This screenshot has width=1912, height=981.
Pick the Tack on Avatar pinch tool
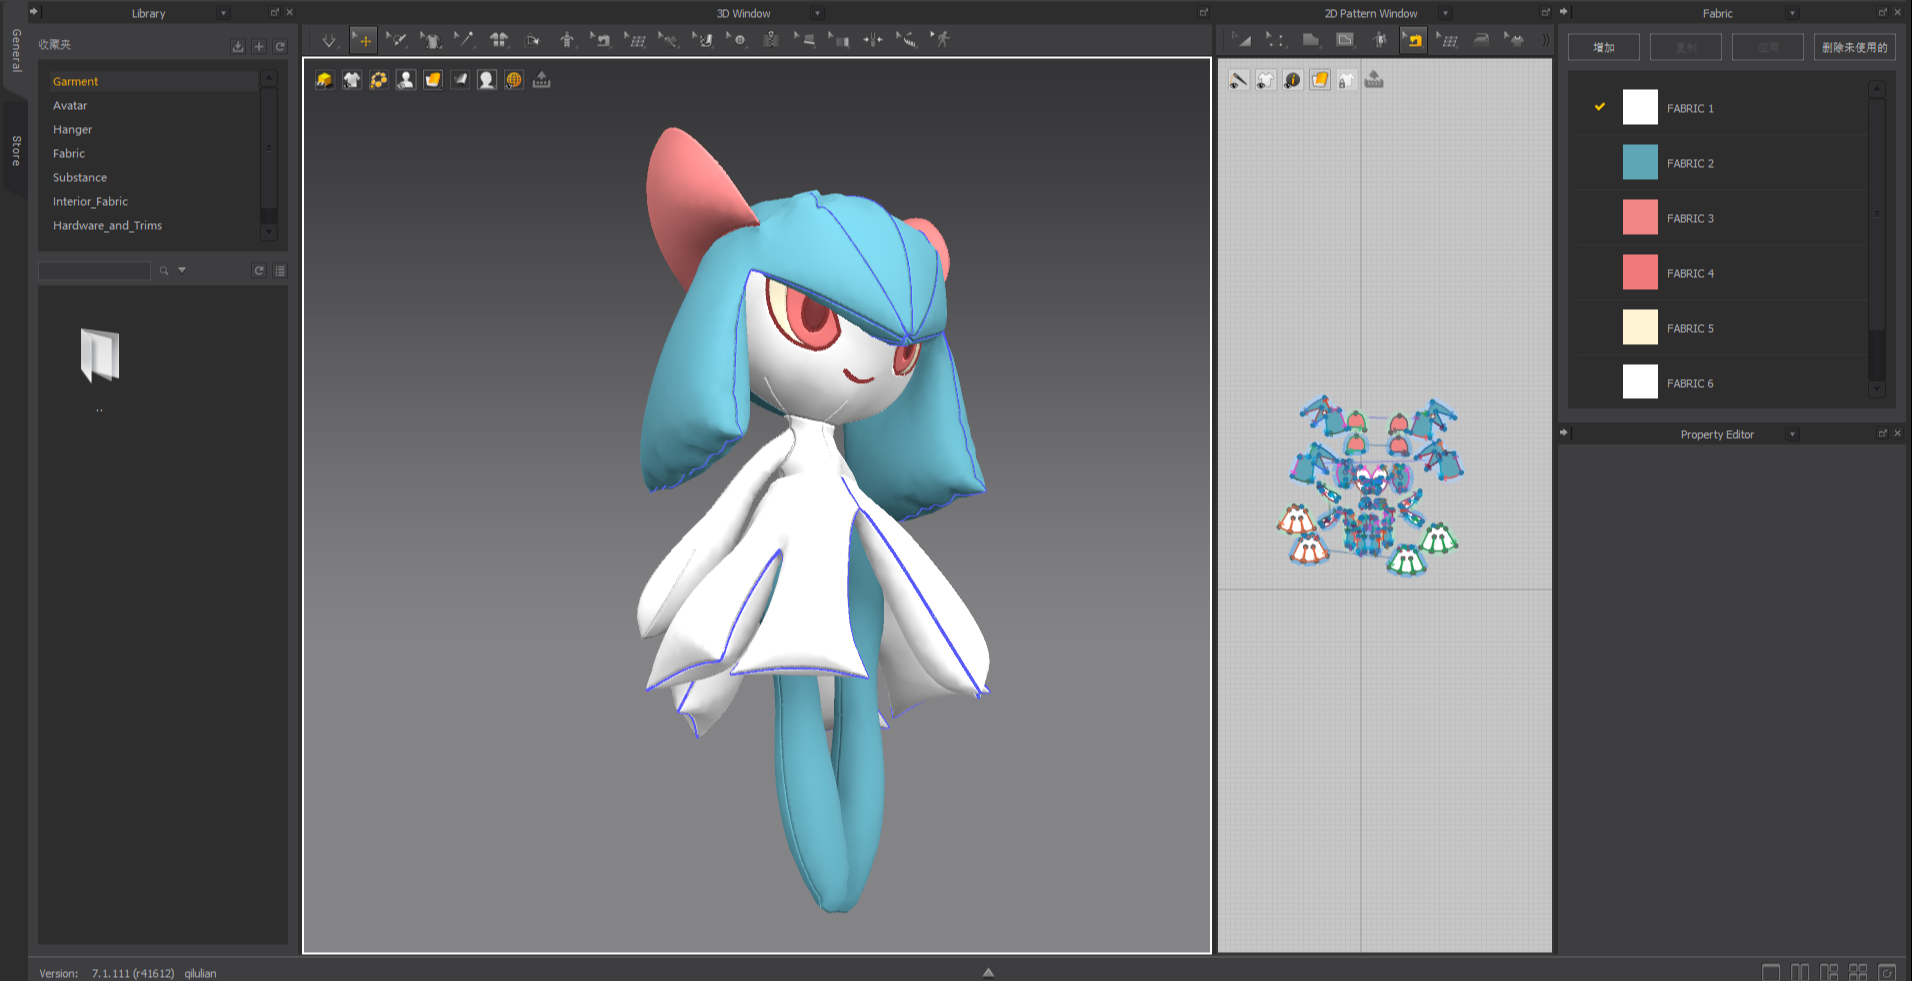[873, 40]
